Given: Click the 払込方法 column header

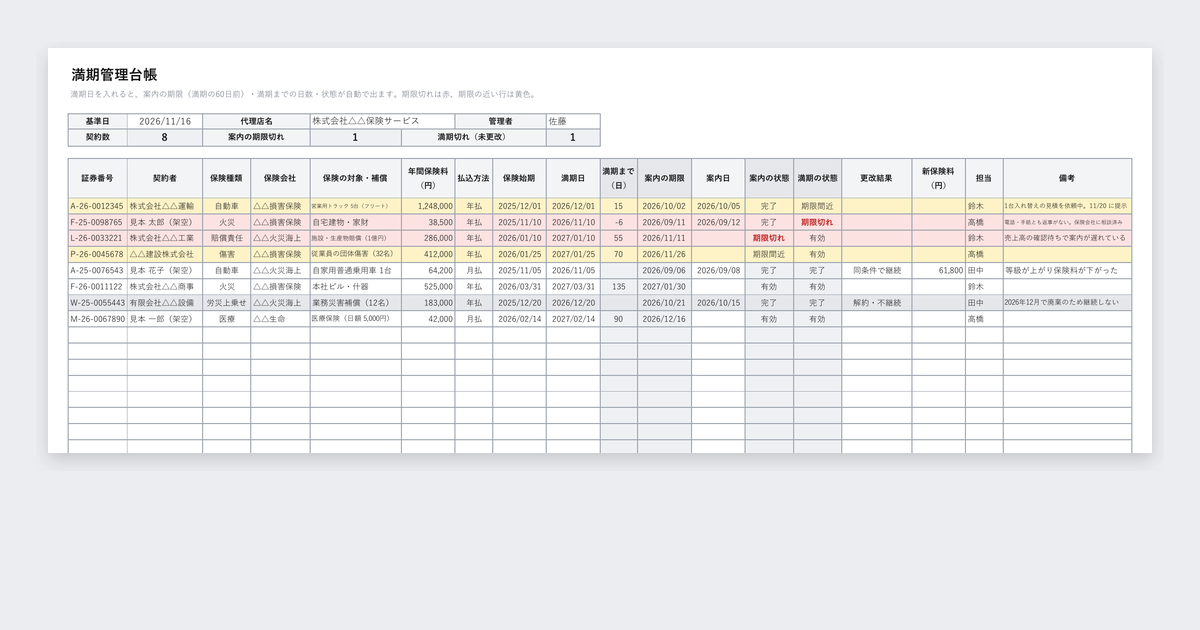Looking at the screenshot, I should click(473, 178).
